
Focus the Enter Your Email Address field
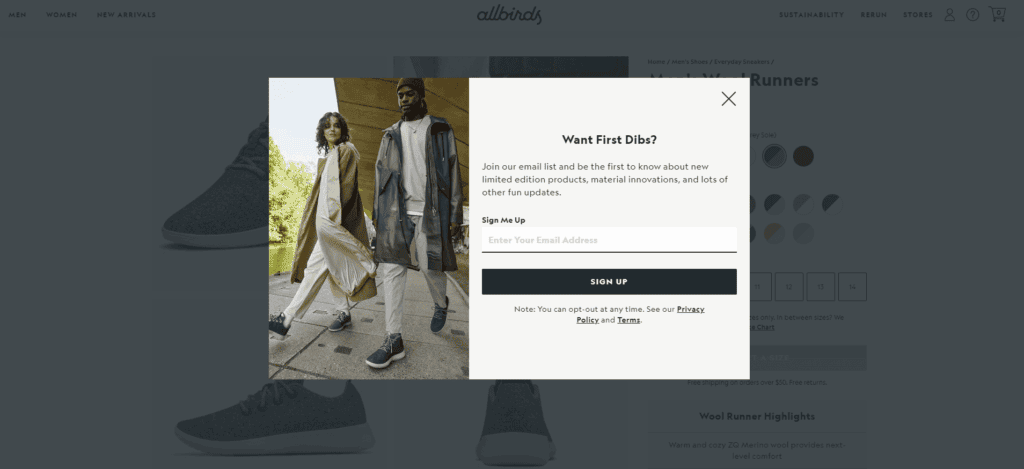click(609, 240)
